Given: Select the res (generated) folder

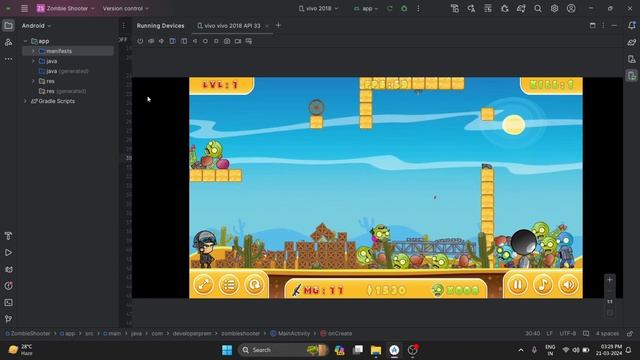Looking at the screenshot, I should point(62,91).
